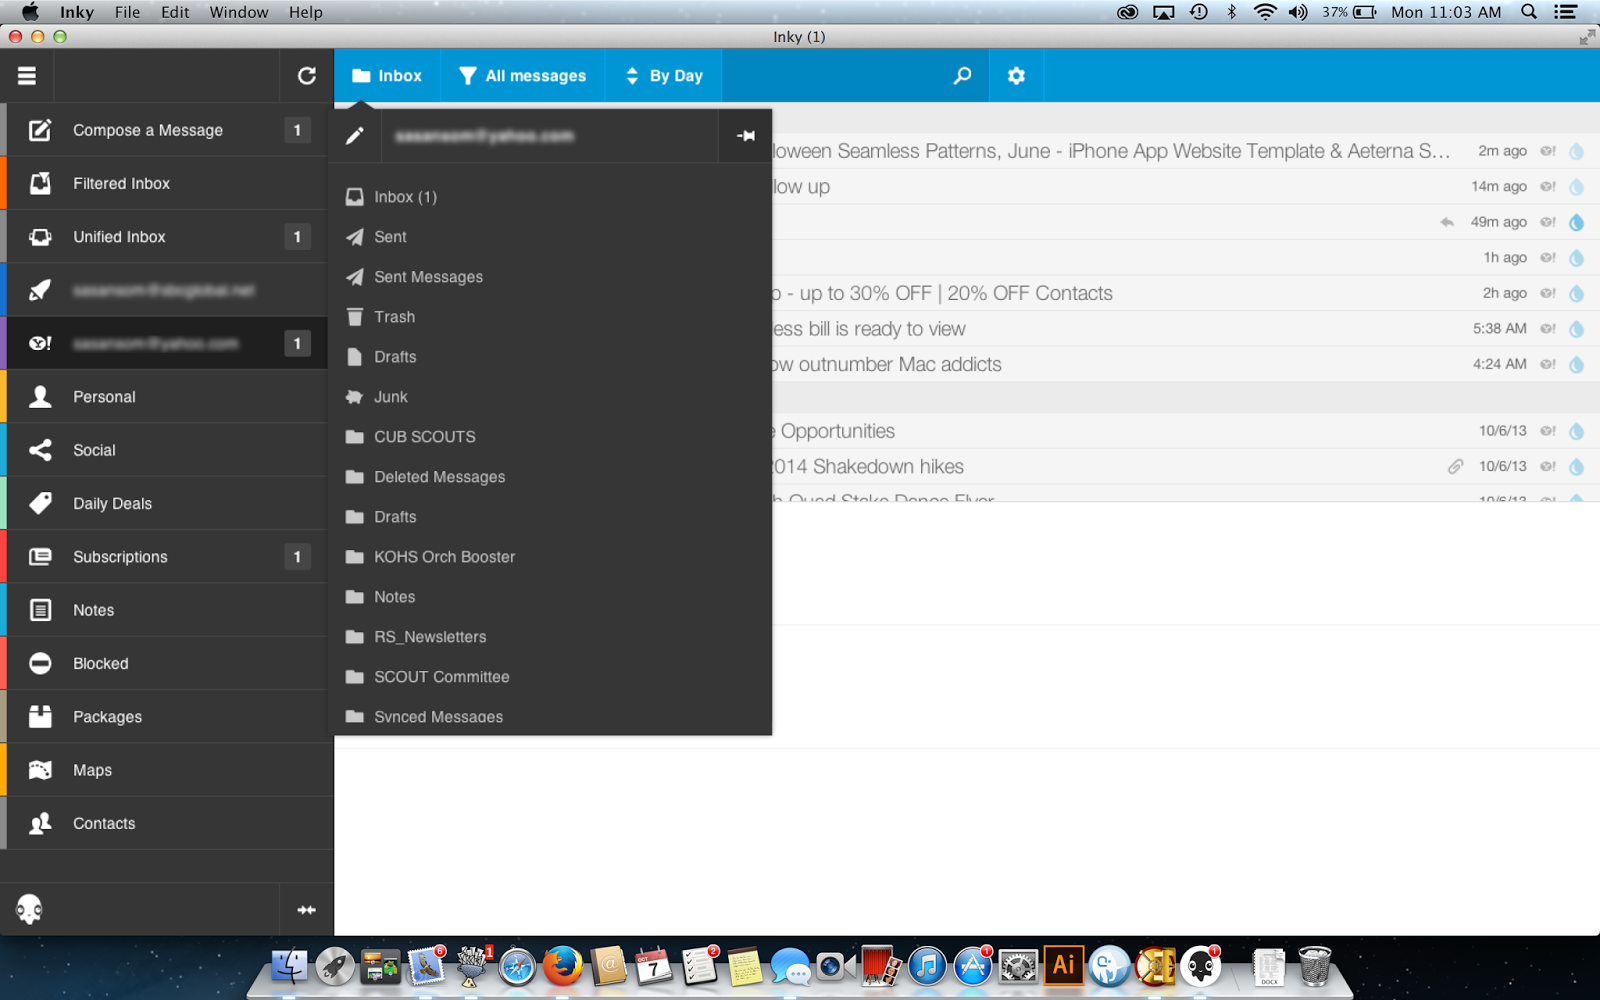This screenshot has width=1600, height=1000.
Task: Toggle relevance drop on 49m ago message
Action: 1577,222
